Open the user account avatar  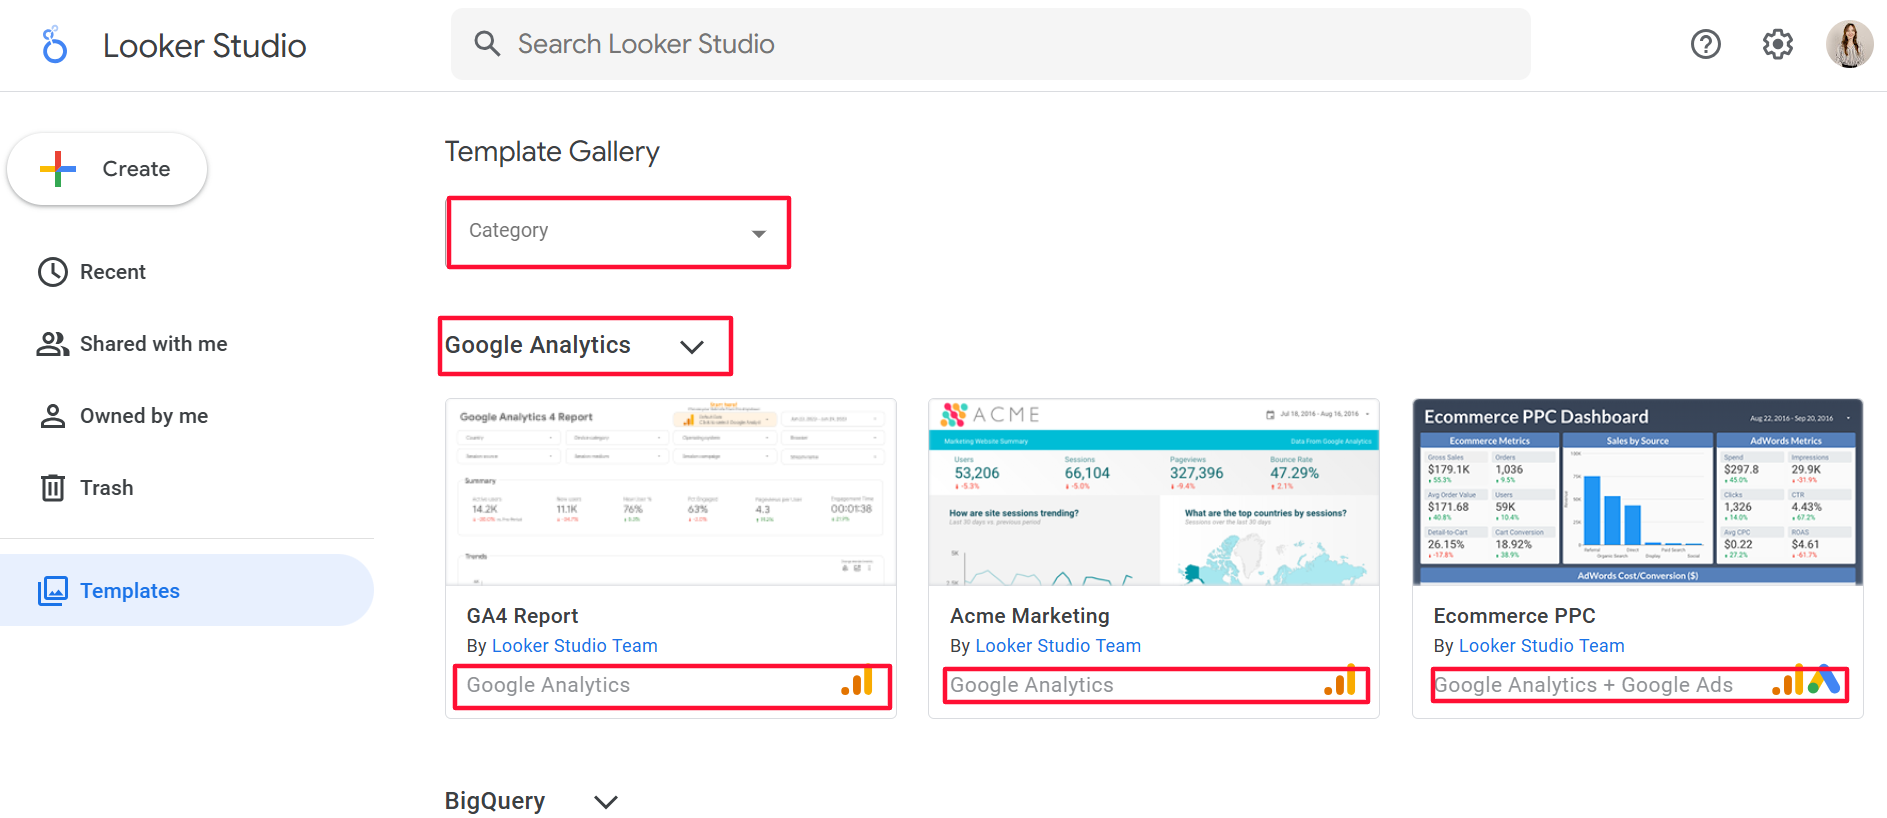pos(1849,44)
